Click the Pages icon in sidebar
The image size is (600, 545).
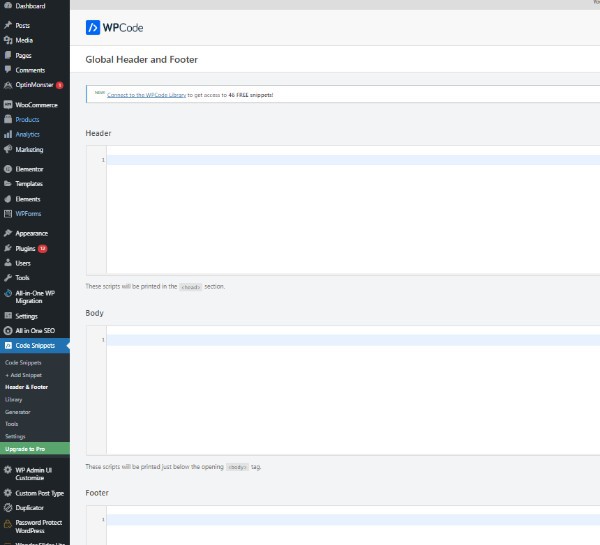point(8,55)
